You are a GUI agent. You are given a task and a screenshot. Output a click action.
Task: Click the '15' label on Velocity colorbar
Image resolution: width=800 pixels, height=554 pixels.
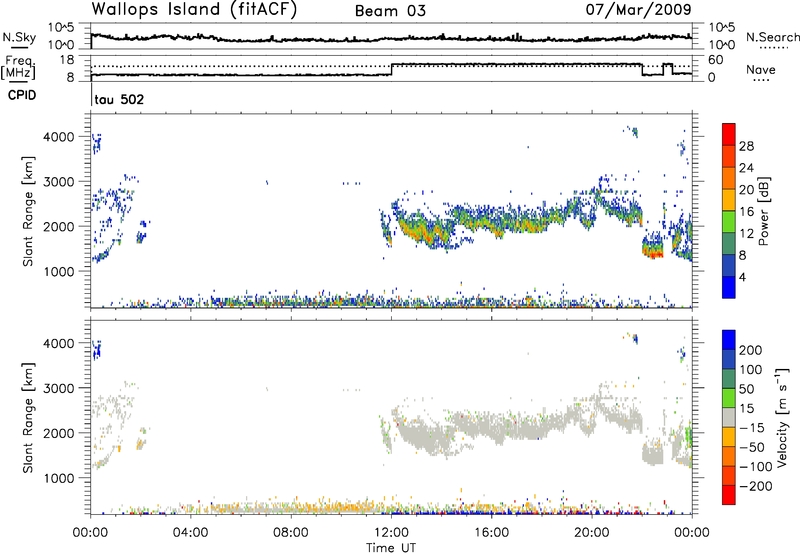coord(746,409)
